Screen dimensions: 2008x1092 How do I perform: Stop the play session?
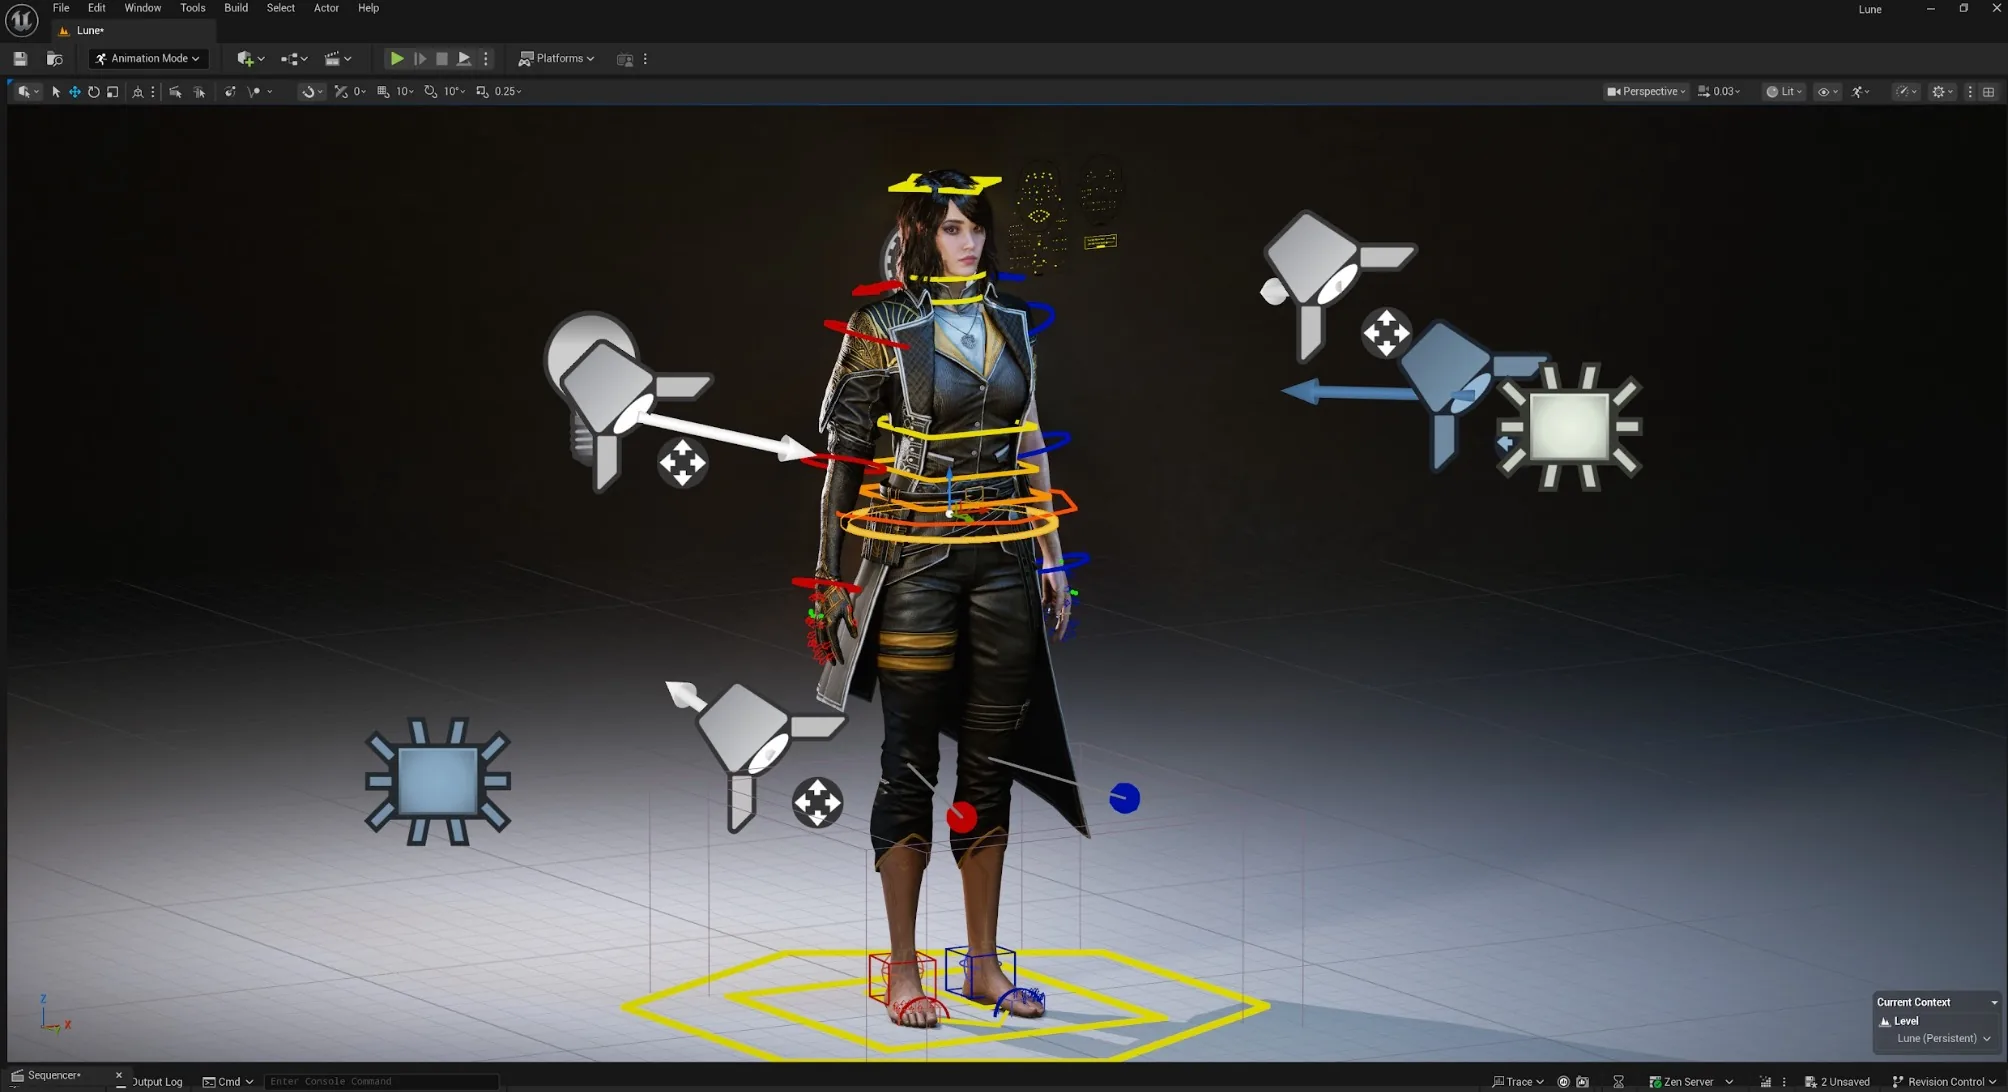tap(442, 59)
